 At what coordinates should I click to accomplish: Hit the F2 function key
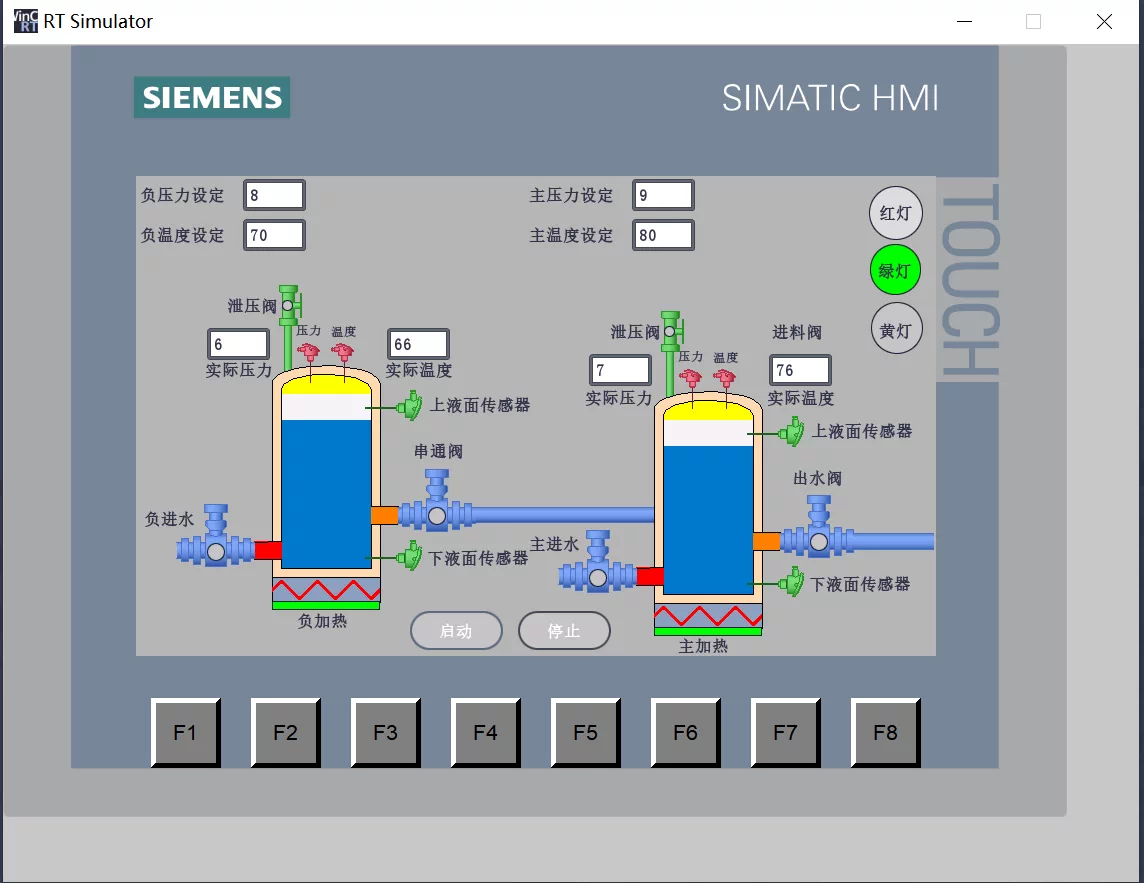pos(285,733)
